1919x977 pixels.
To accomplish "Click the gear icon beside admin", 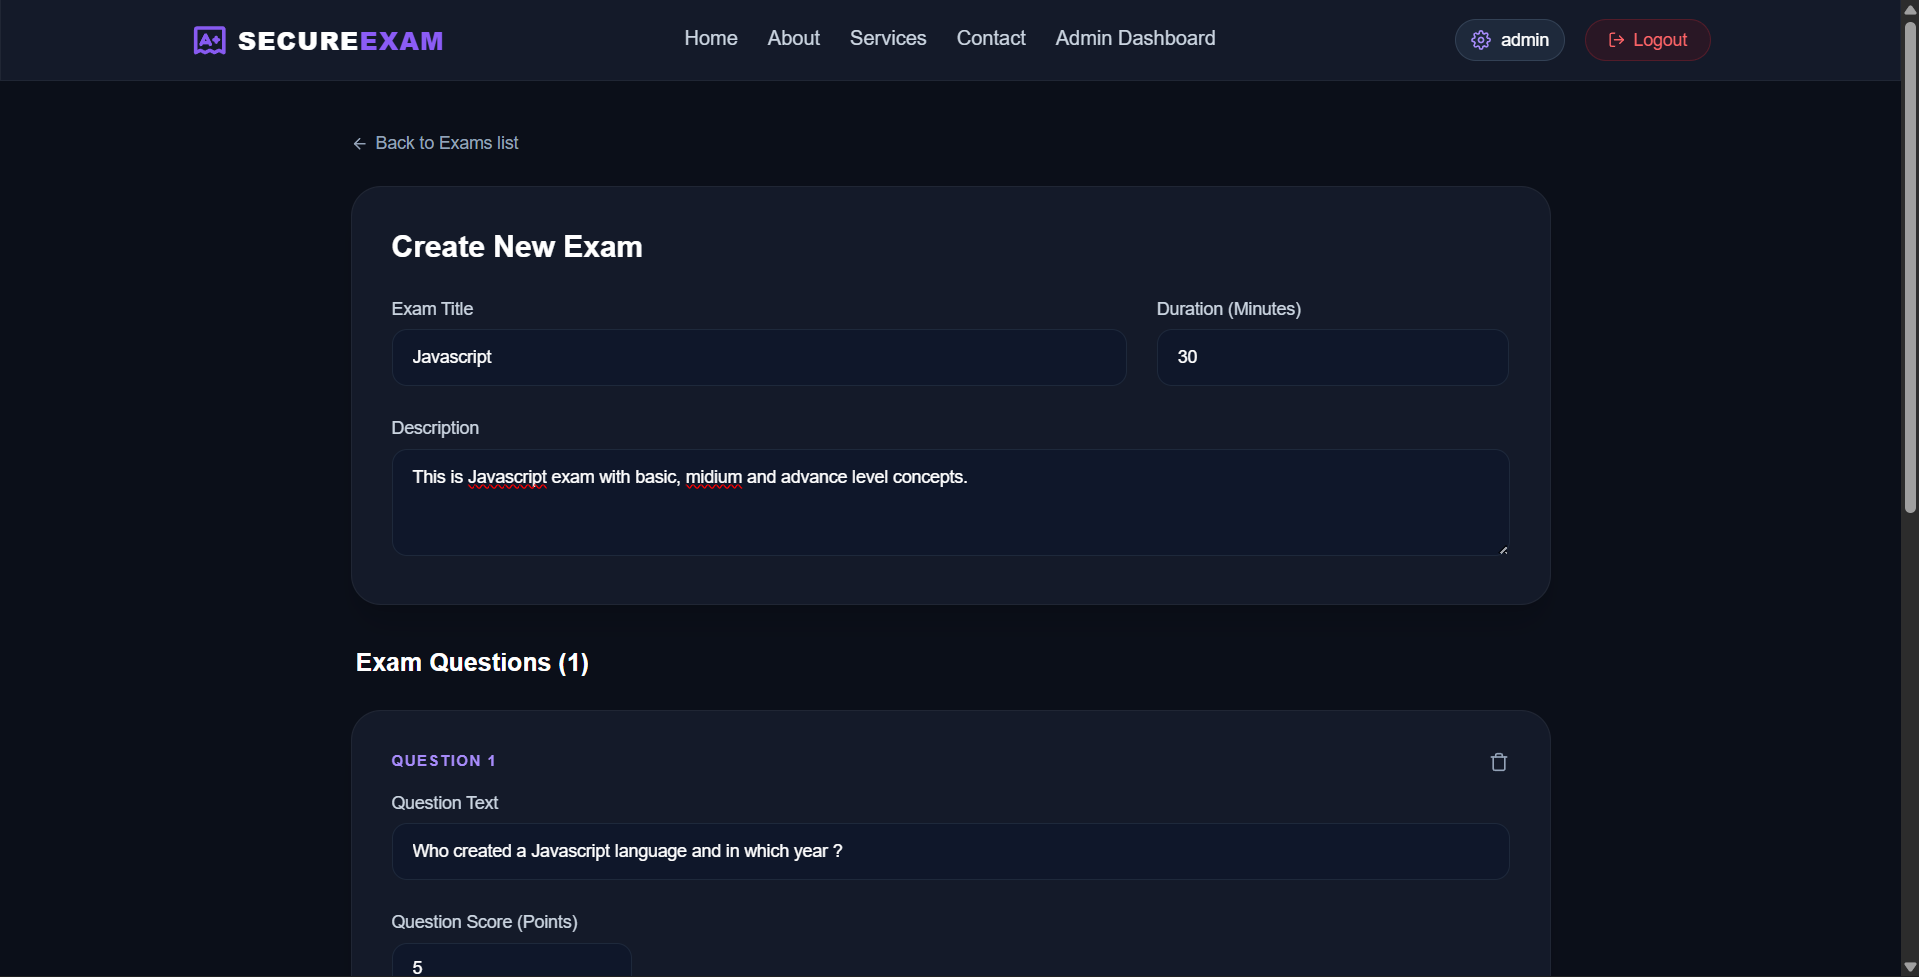I will [1481, 40].
